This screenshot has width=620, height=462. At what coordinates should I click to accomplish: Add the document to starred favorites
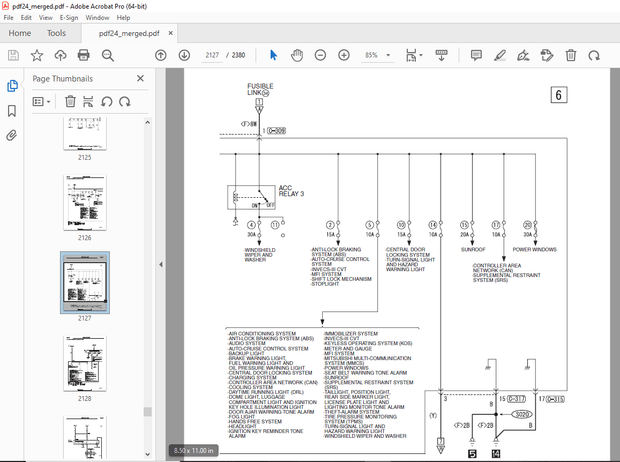click(x=37, y=55)
